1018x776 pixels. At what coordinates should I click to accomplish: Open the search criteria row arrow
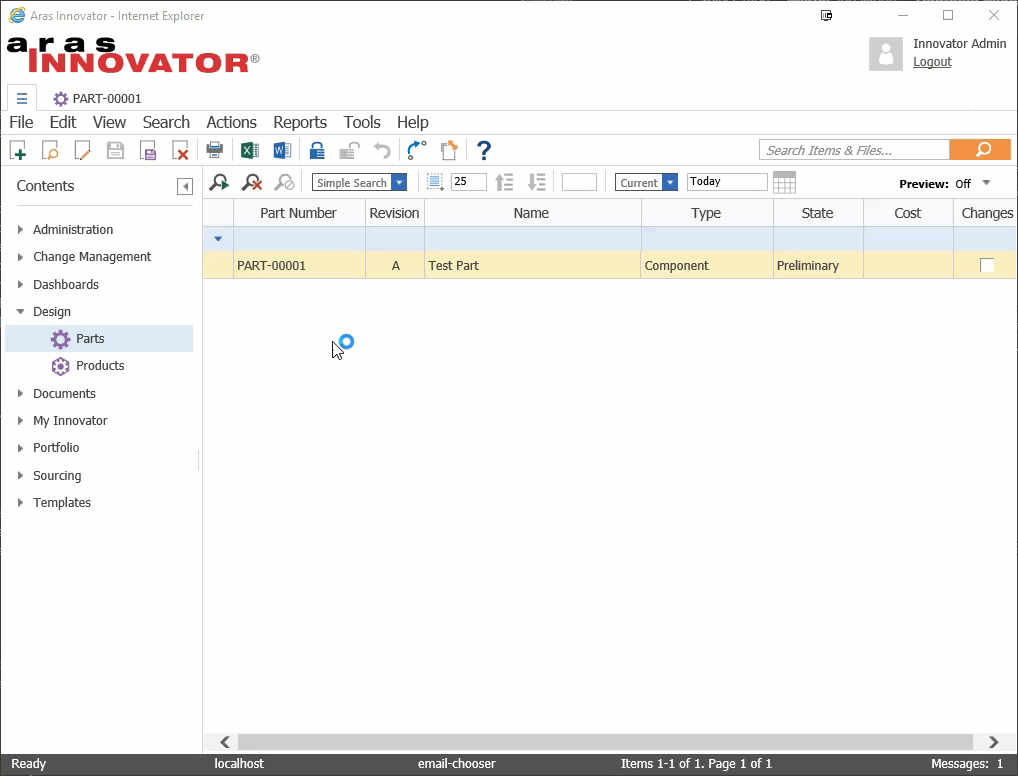click(218, 239)
